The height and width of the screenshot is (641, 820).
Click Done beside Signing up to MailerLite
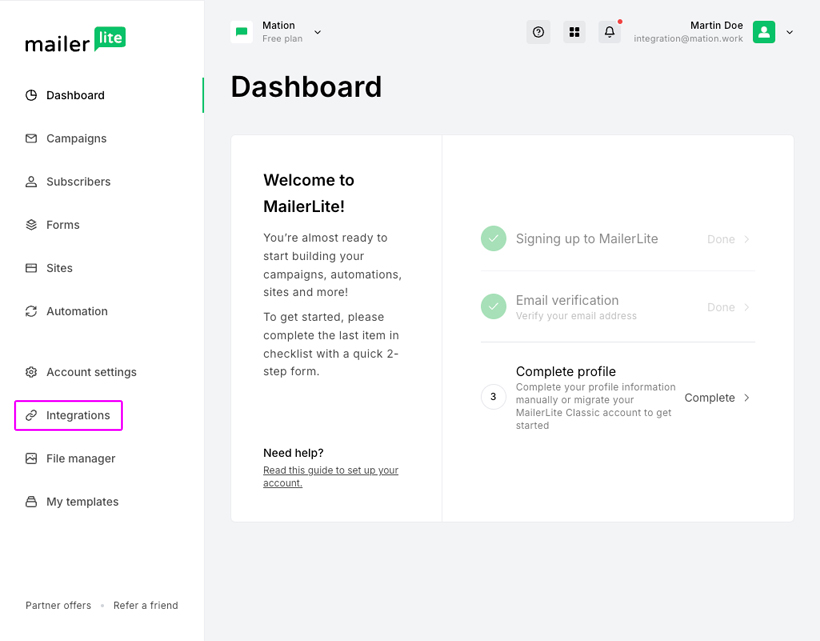point(721,239)
